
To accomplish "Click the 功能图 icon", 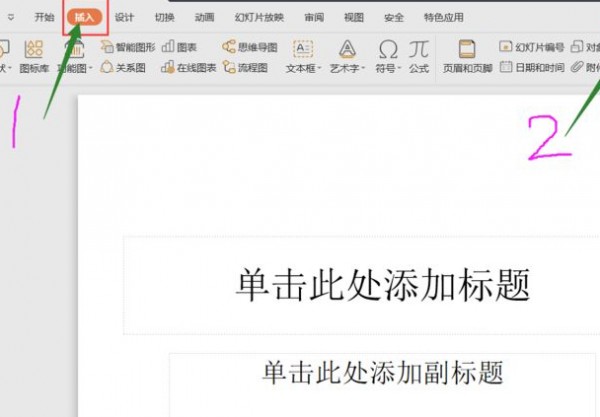I will [x=75, y=50].
